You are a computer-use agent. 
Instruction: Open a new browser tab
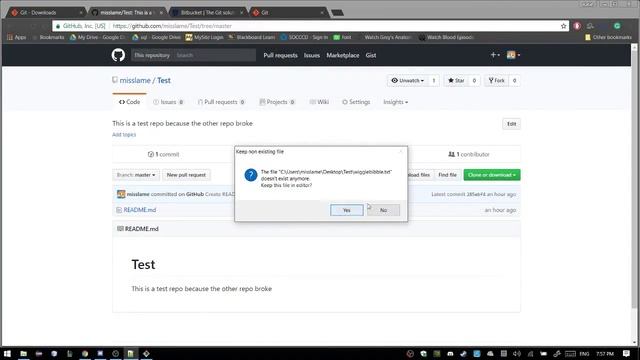(337, 13)
